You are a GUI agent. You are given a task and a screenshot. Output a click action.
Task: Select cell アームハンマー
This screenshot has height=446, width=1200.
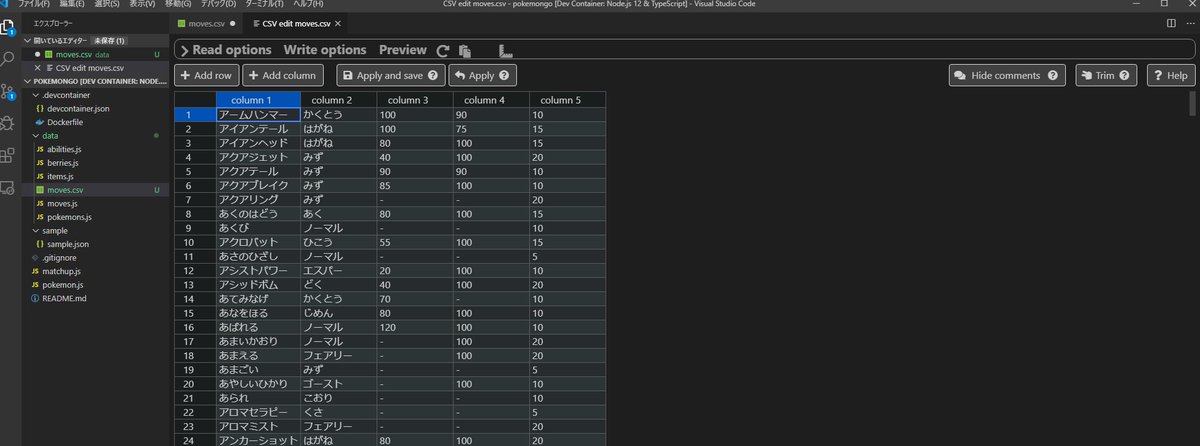click(x=258, y=115)
